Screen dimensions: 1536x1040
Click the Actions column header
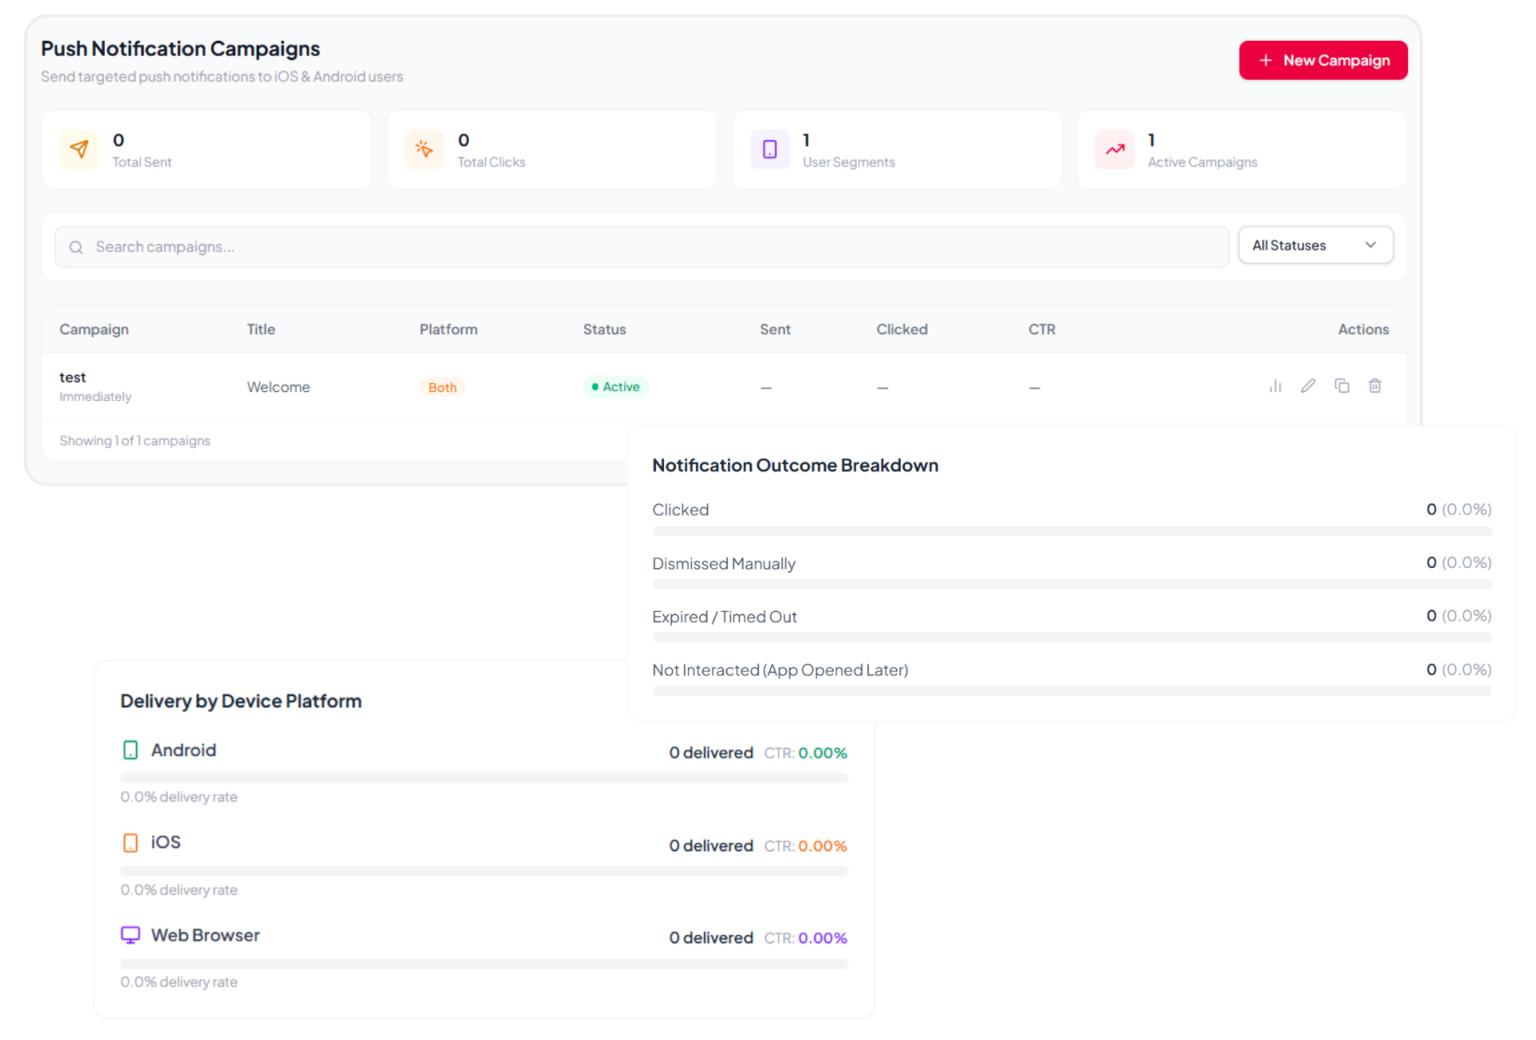(1364, 329)
